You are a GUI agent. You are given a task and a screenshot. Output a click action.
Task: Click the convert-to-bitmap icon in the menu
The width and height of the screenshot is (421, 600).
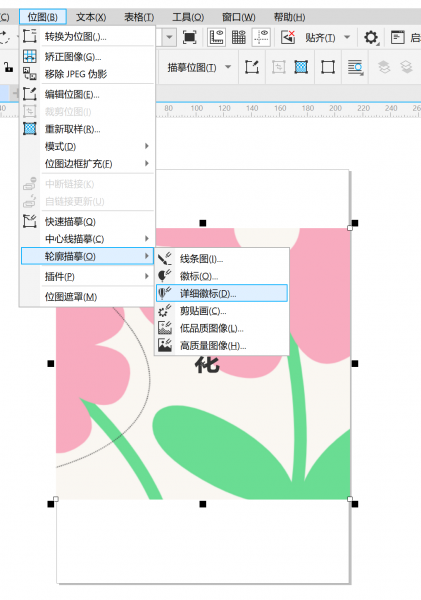click(x=29, y=36)
